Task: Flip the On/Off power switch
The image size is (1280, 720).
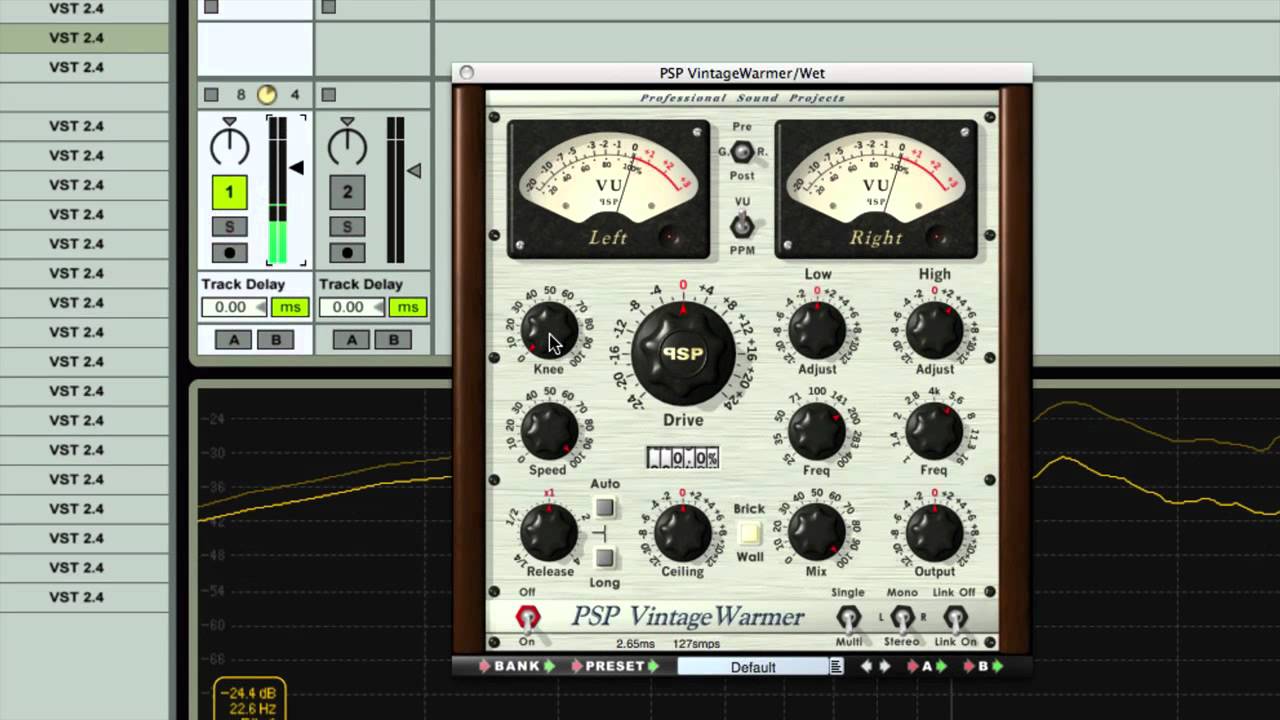Action: click(x=527, y=618)
